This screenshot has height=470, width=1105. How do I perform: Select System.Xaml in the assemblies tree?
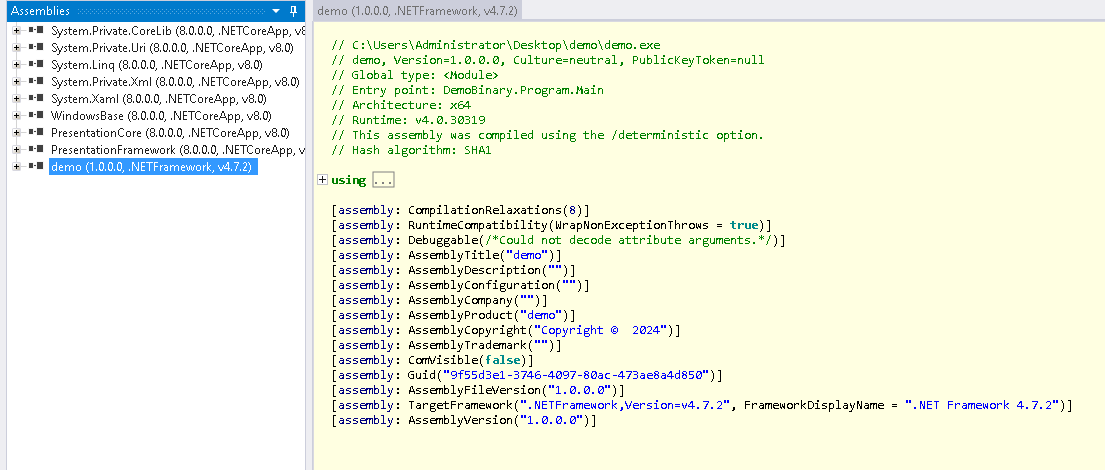coord(159,99)
